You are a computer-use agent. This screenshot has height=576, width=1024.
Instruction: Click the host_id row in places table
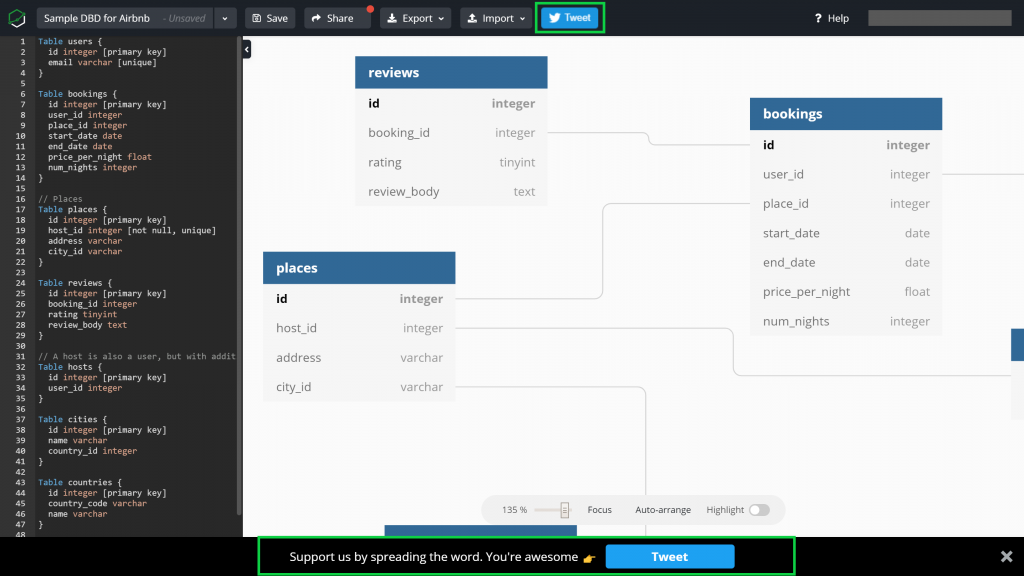(358, 328)
